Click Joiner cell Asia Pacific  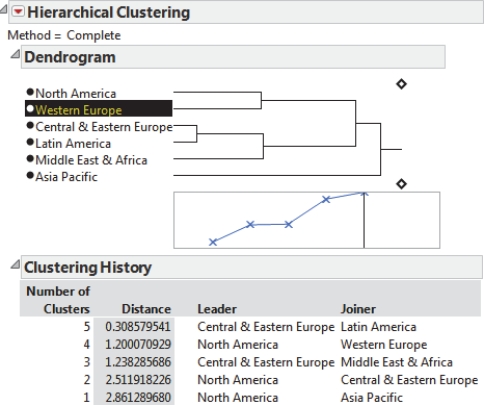[372, 397]
